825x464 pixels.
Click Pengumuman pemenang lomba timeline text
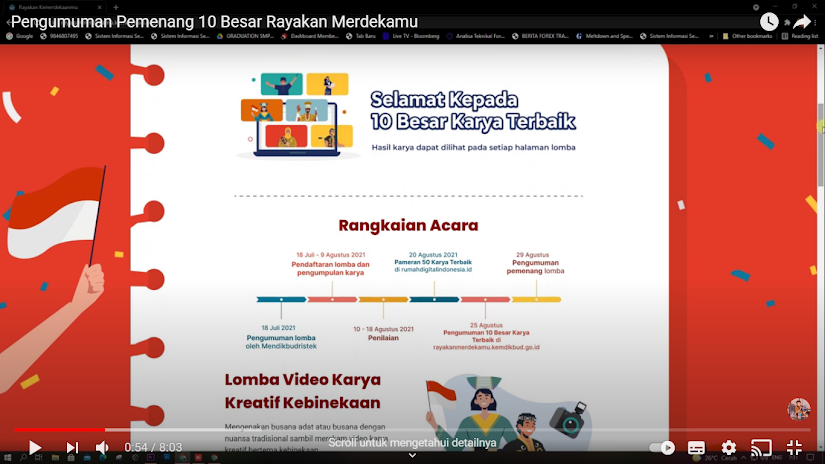click(535, 267)
